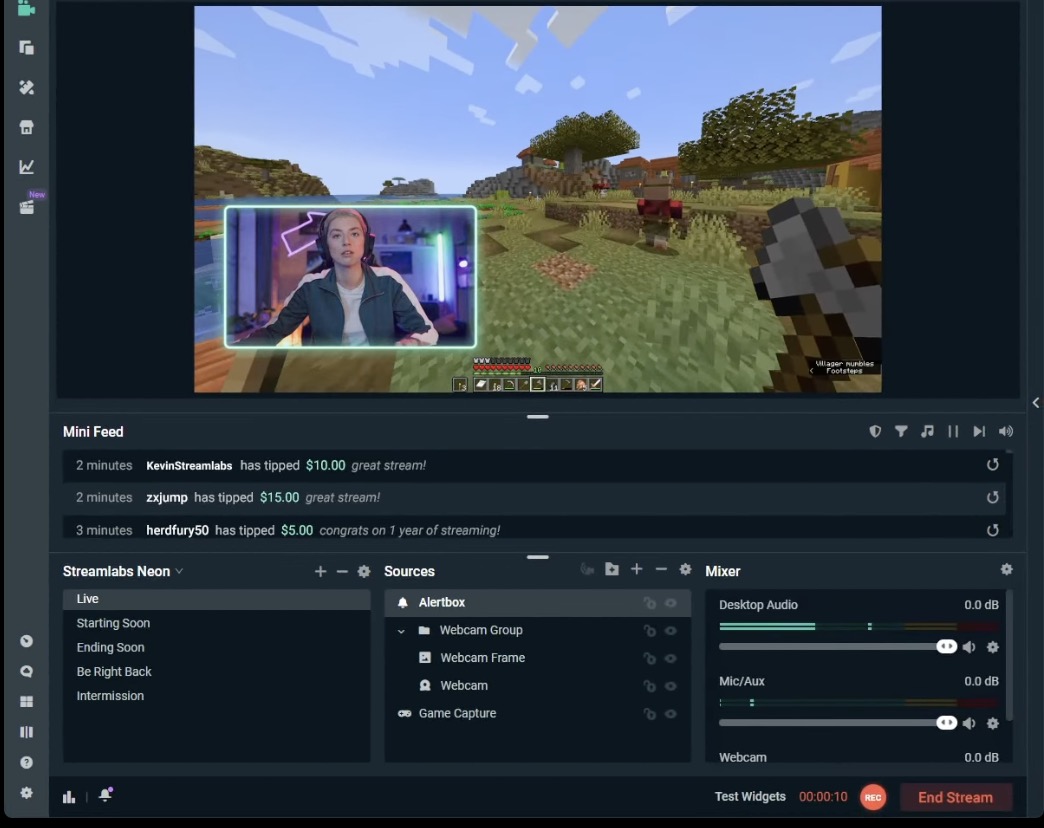Hide the Alertbox source

(671, 603)
